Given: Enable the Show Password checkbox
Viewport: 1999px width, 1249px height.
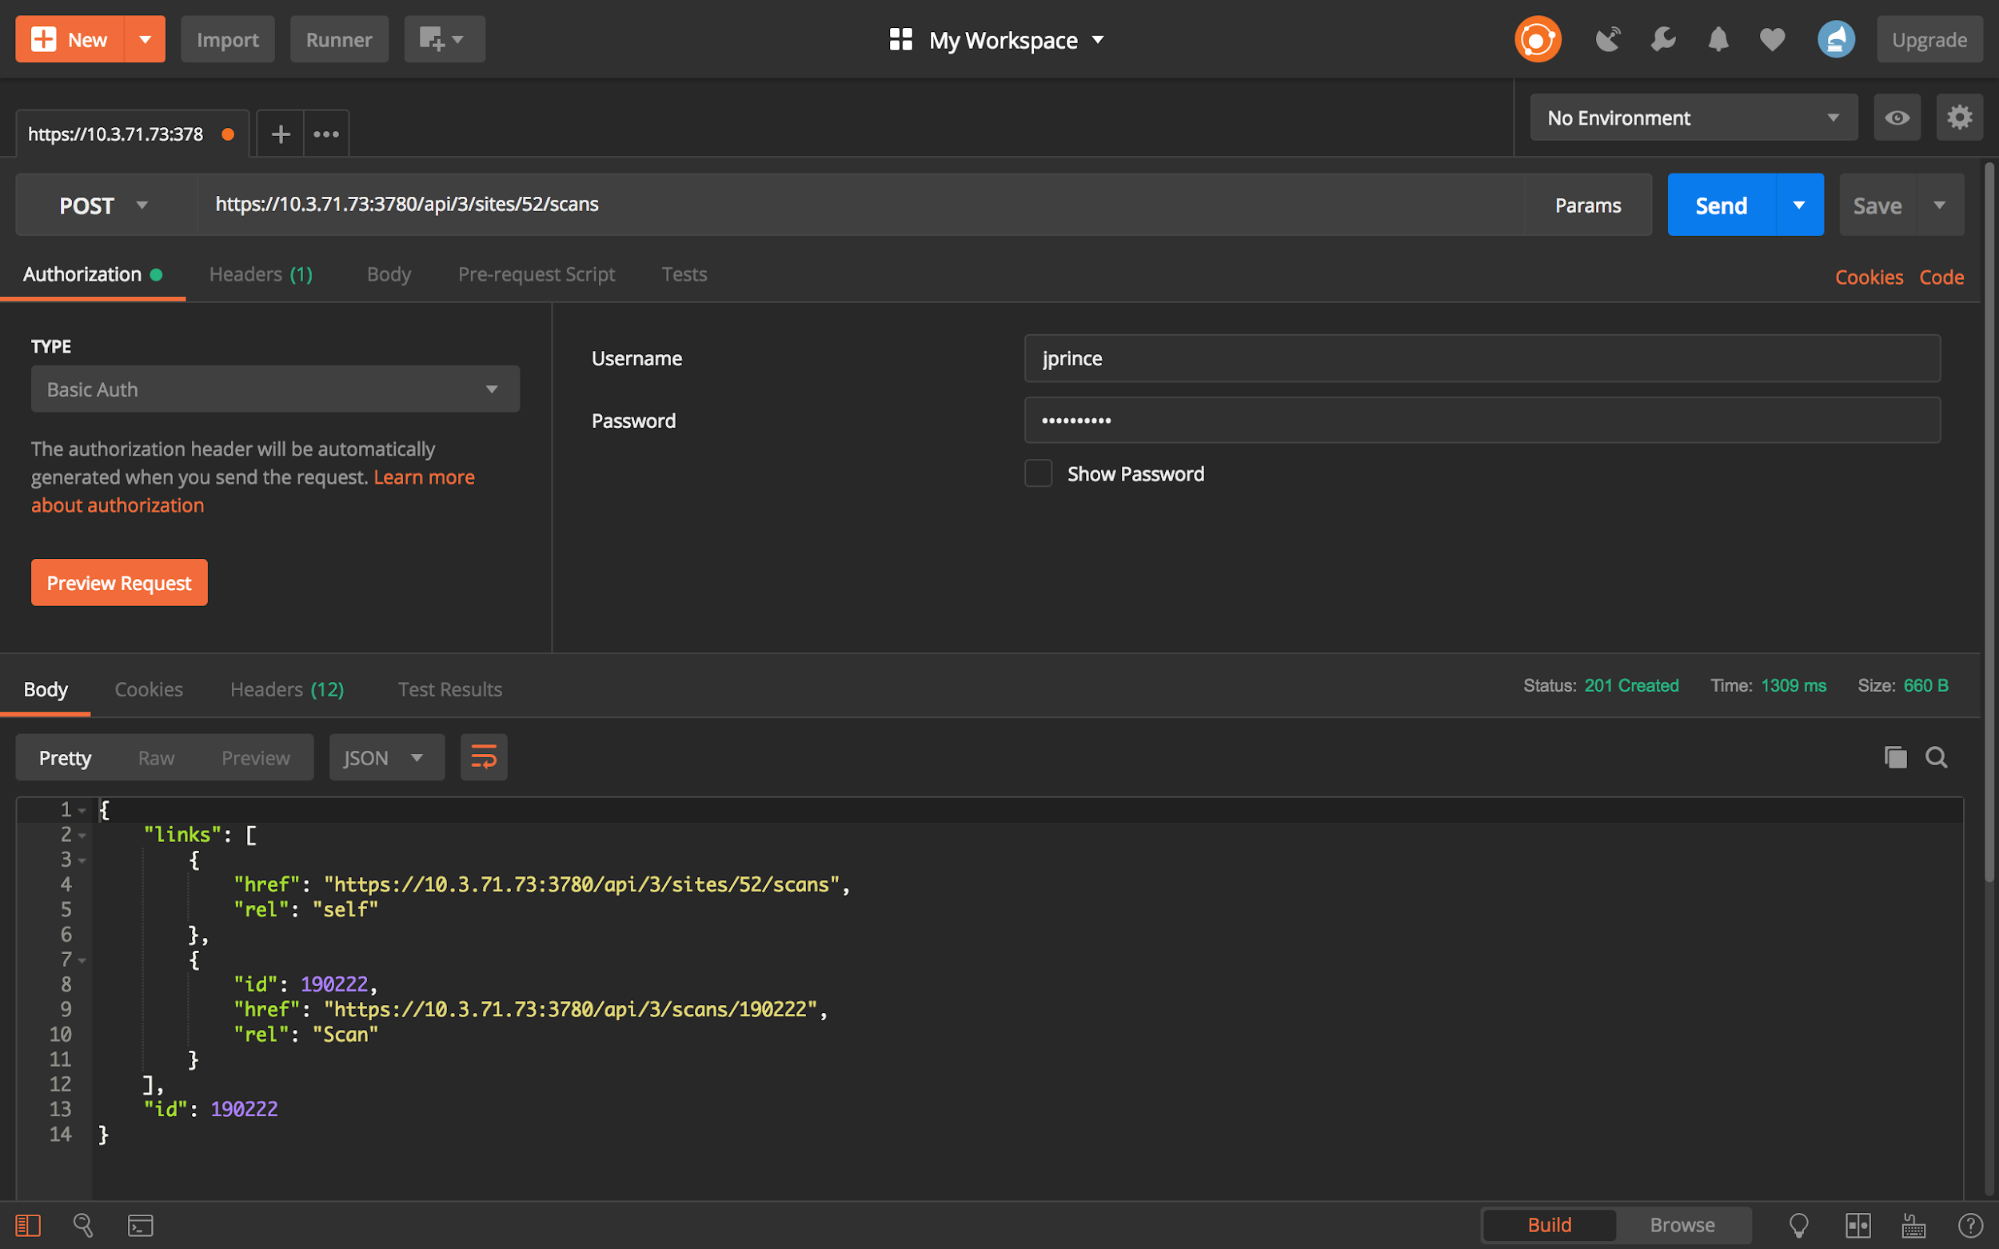Looking at the screenshot, I should pyautogui.click(x=1038, y=473).
